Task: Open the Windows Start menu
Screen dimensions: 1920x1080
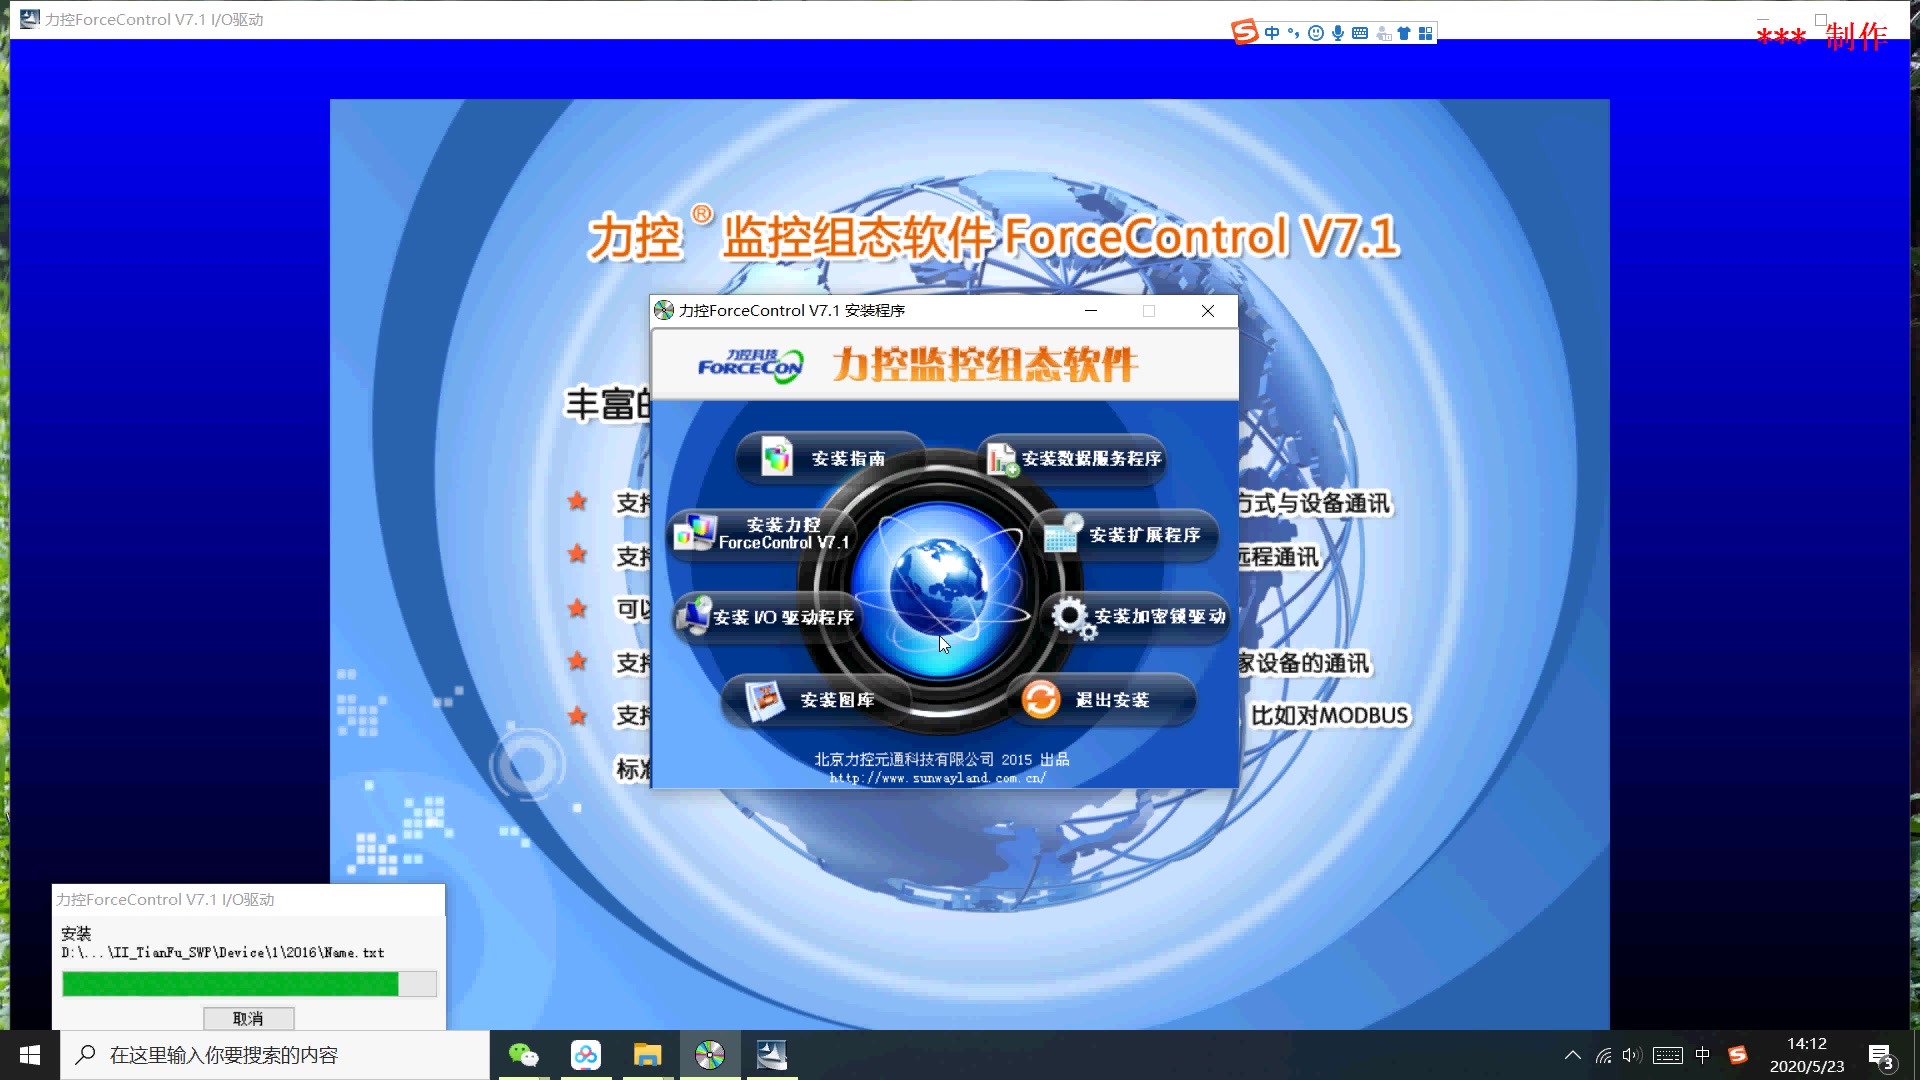Action: coord(30,1055)
